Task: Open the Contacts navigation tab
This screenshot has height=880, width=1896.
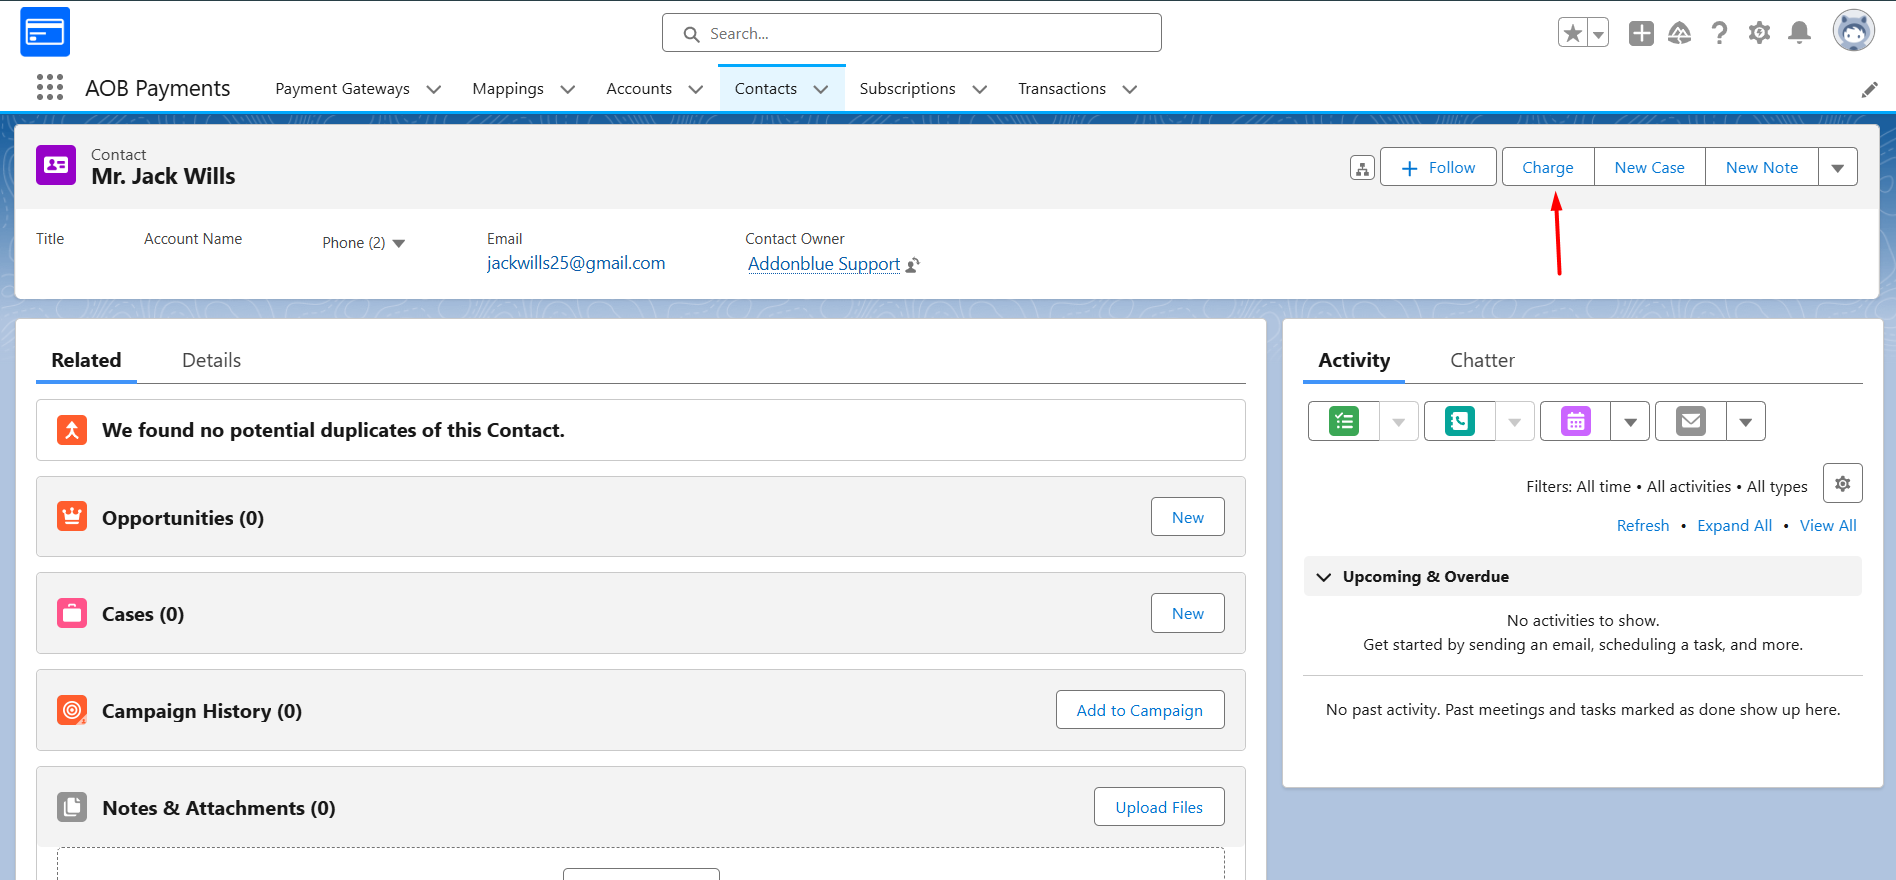Action: (x=766, y=89)
